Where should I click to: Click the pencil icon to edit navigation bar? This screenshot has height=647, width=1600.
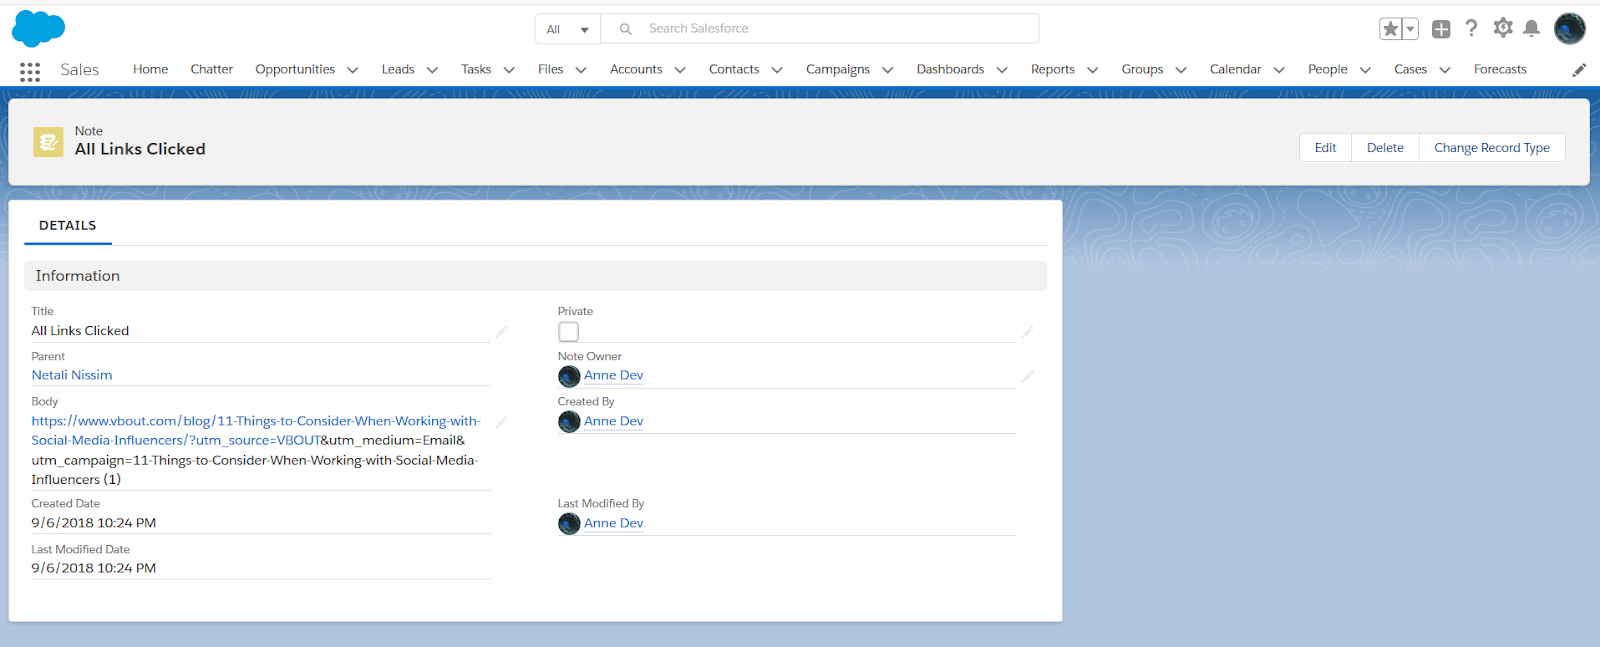tap(1579, 70)
